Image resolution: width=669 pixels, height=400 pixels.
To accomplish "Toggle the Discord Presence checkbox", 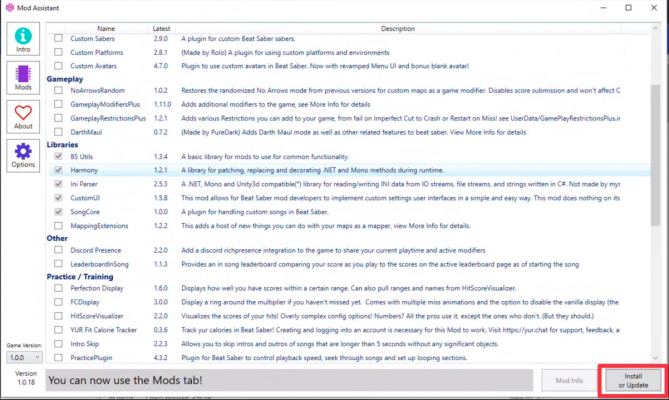I will pyautogui.click(x=58, y=250).
